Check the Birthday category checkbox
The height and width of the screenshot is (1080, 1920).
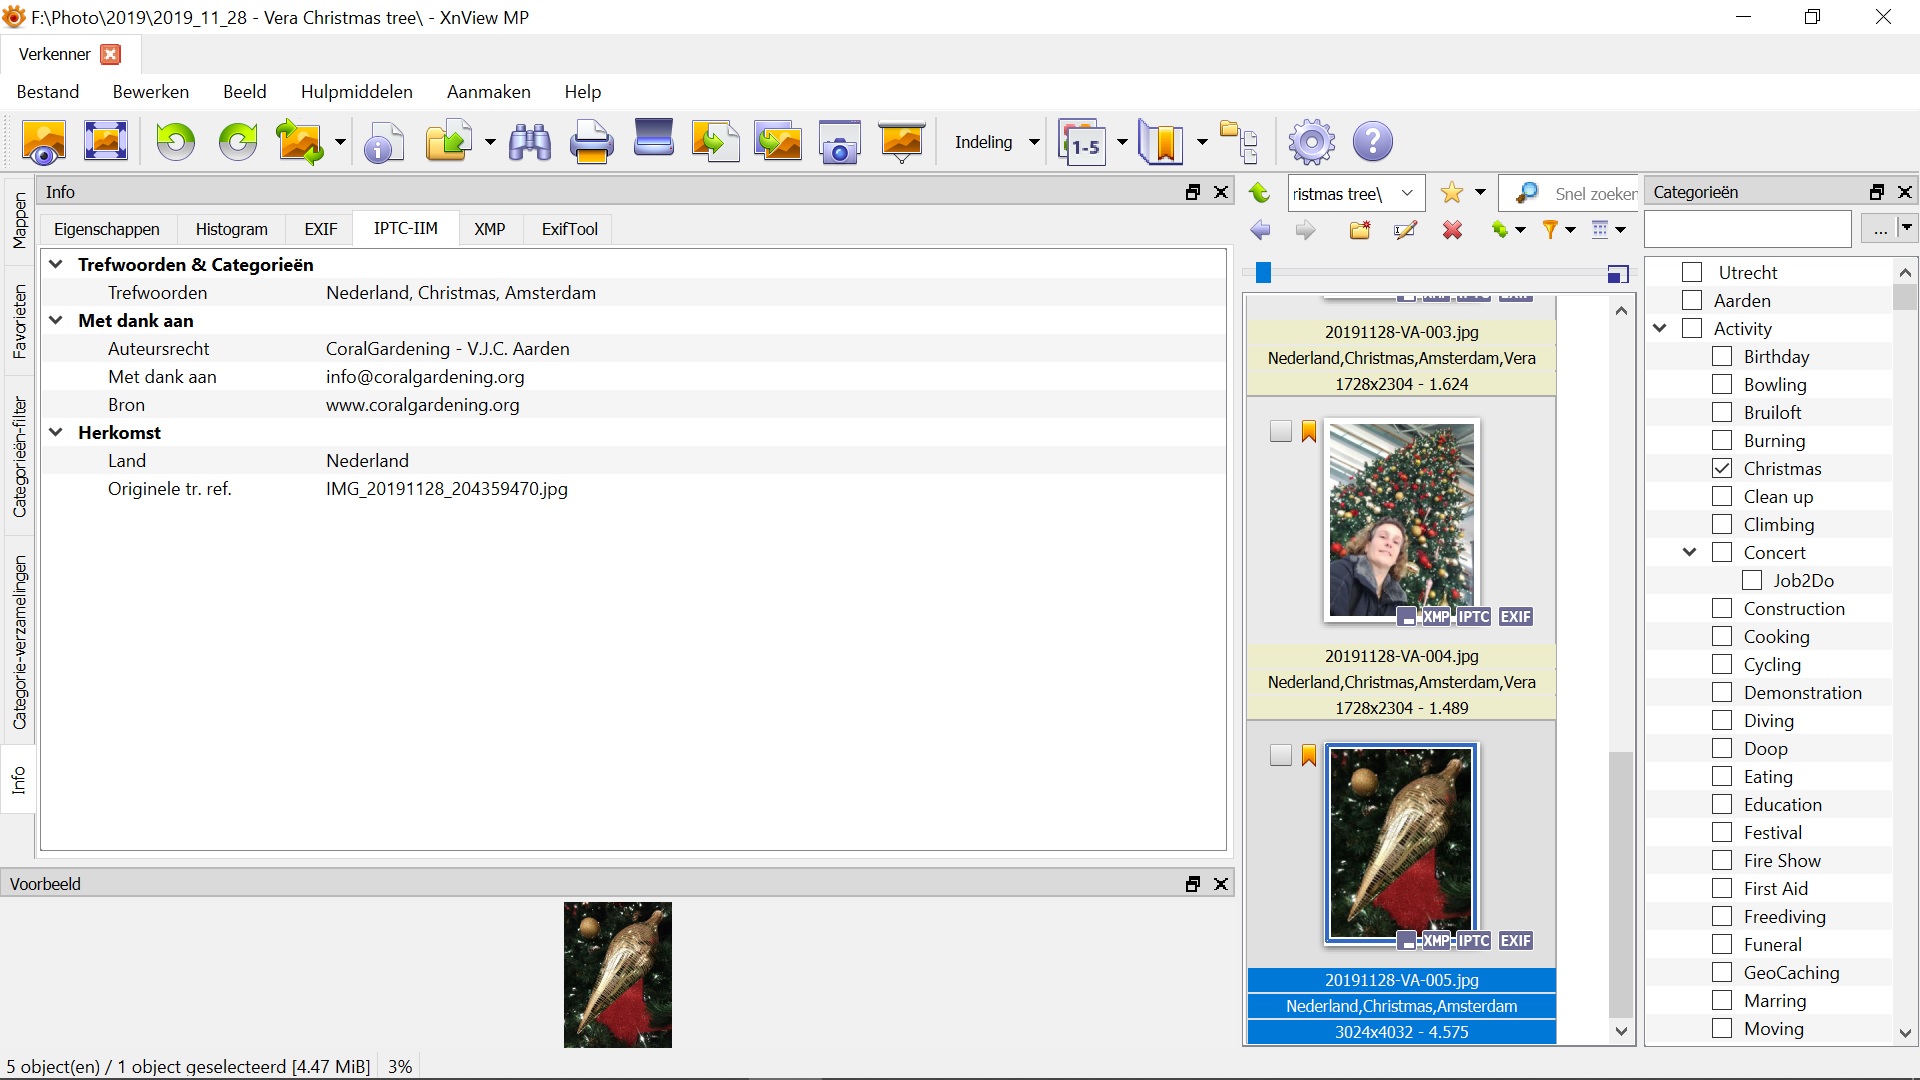tap(1722, 356)
